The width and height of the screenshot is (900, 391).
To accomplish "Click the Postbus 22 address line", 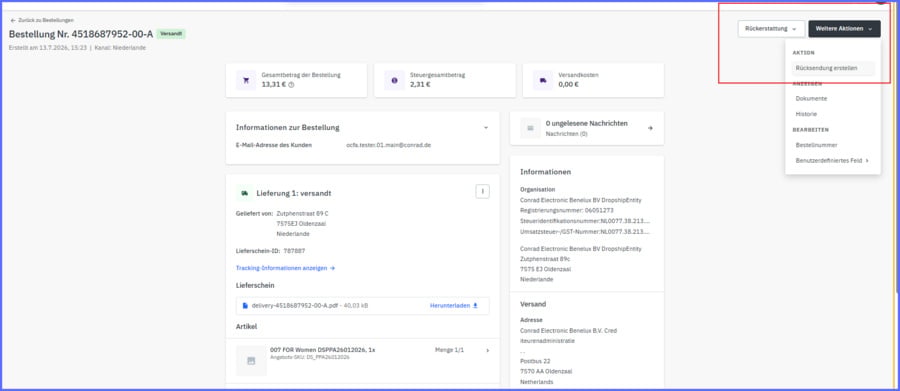I will 535,361.
